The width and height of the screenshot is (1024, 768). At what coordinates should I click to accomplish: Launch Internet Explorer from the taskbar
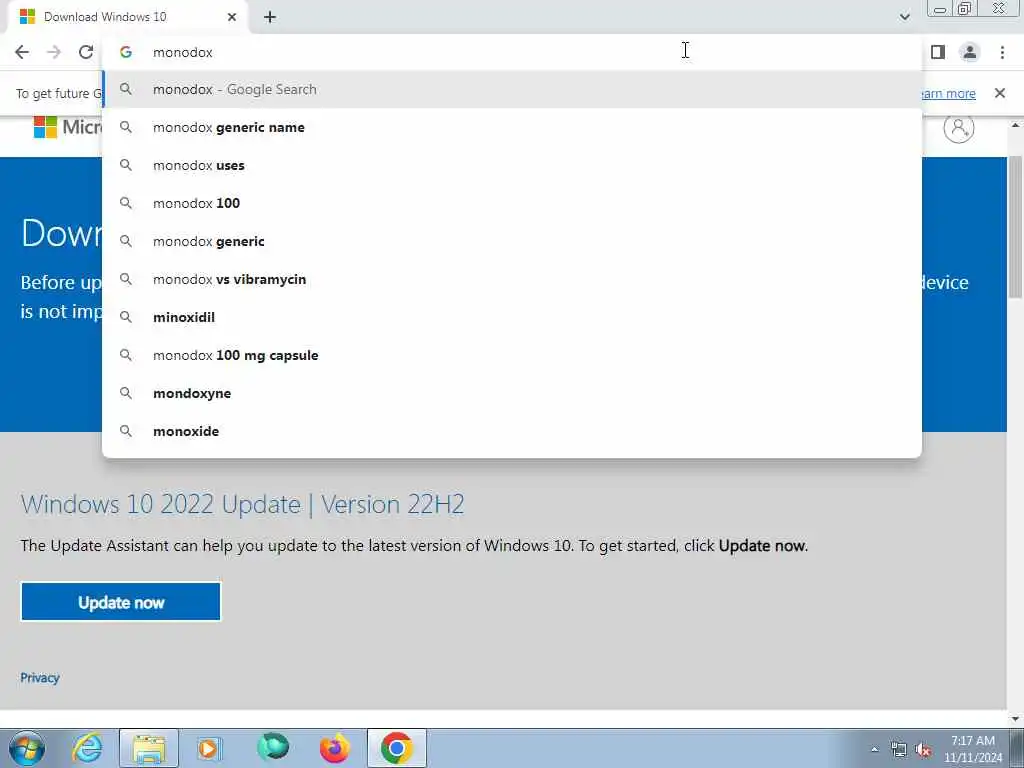point(87,748)
